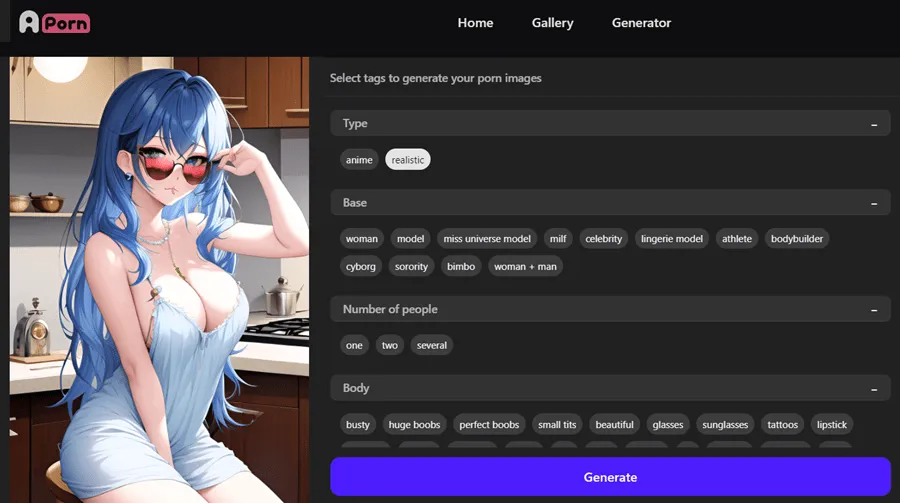Go to the Gallery page
Screen dimensions: 900x503
552,23
